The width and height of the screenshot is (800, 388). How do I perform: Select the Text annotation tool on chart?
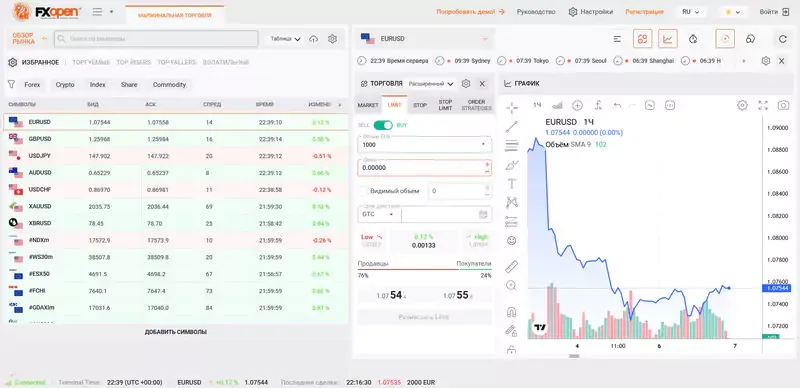click(511, 184)
